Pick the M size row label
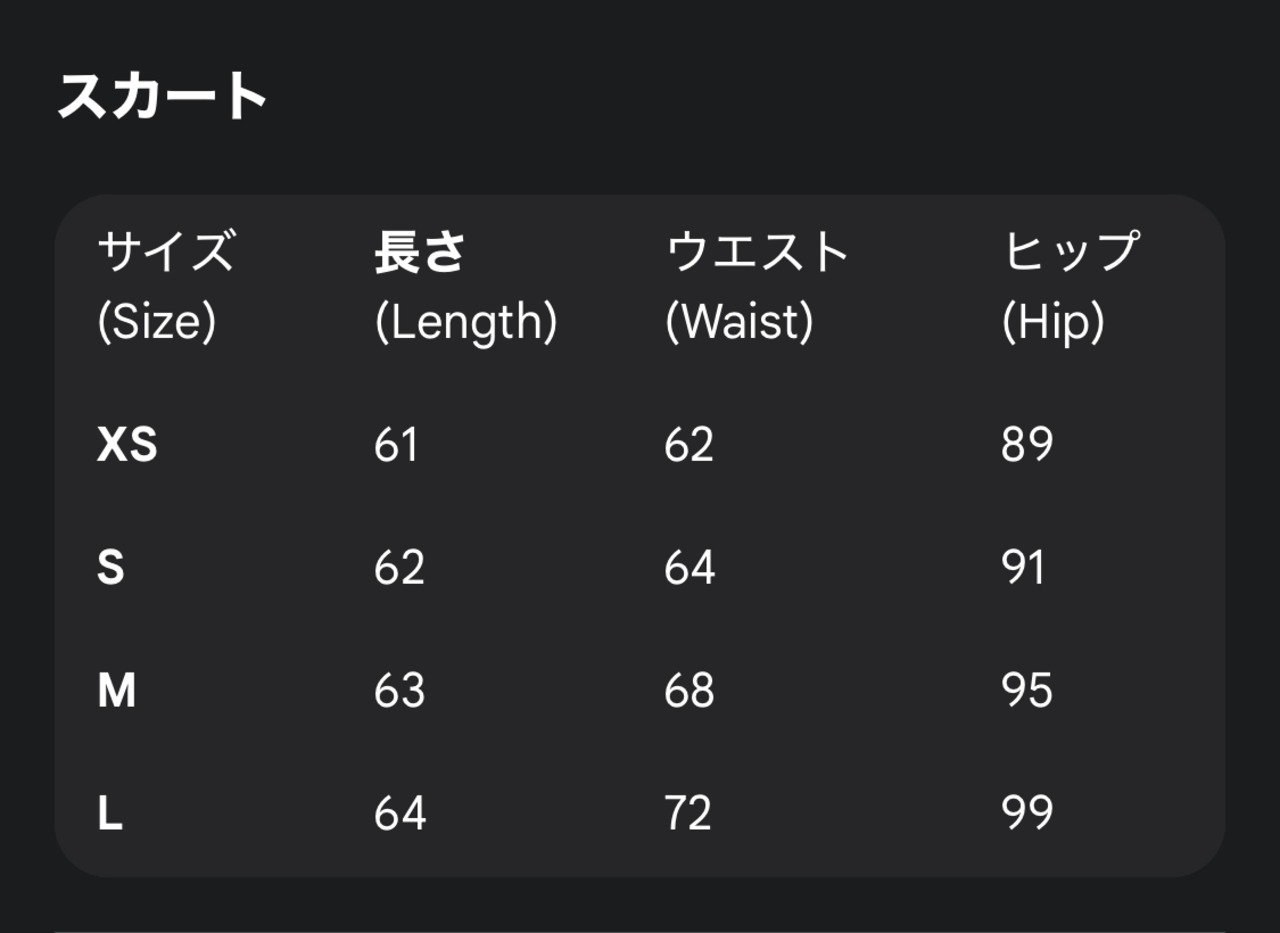This screenshot has height=933, width=1280. [x=116, y=691]
